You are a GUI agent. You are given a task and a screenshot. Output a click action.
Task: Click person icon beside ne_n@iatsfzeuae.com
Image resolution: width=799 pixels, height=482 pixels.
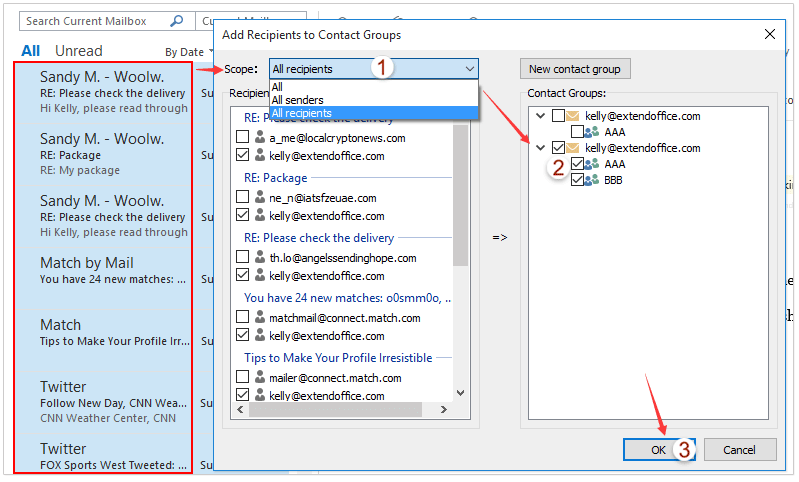pyautogui.click(x=259, y=198)
